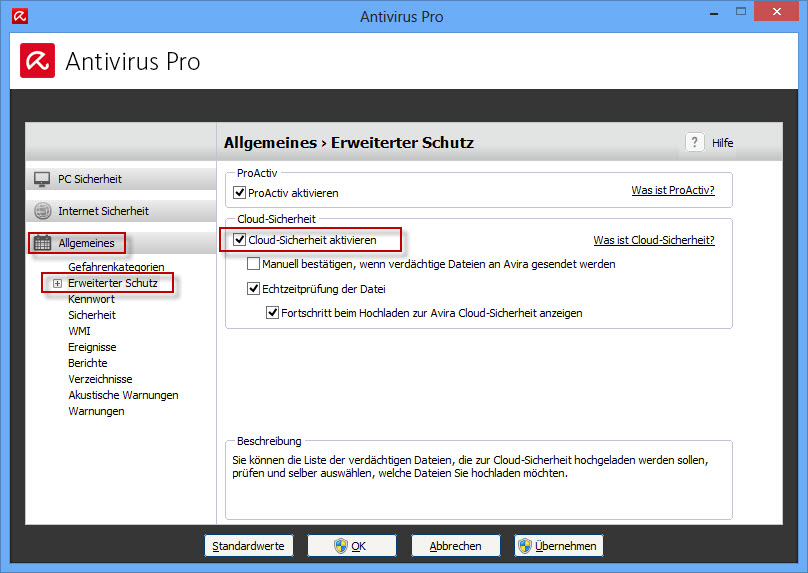Screen dimensions: 808x573
Task: Click the shield icon on OK button
Action: (x=341, y=546)
